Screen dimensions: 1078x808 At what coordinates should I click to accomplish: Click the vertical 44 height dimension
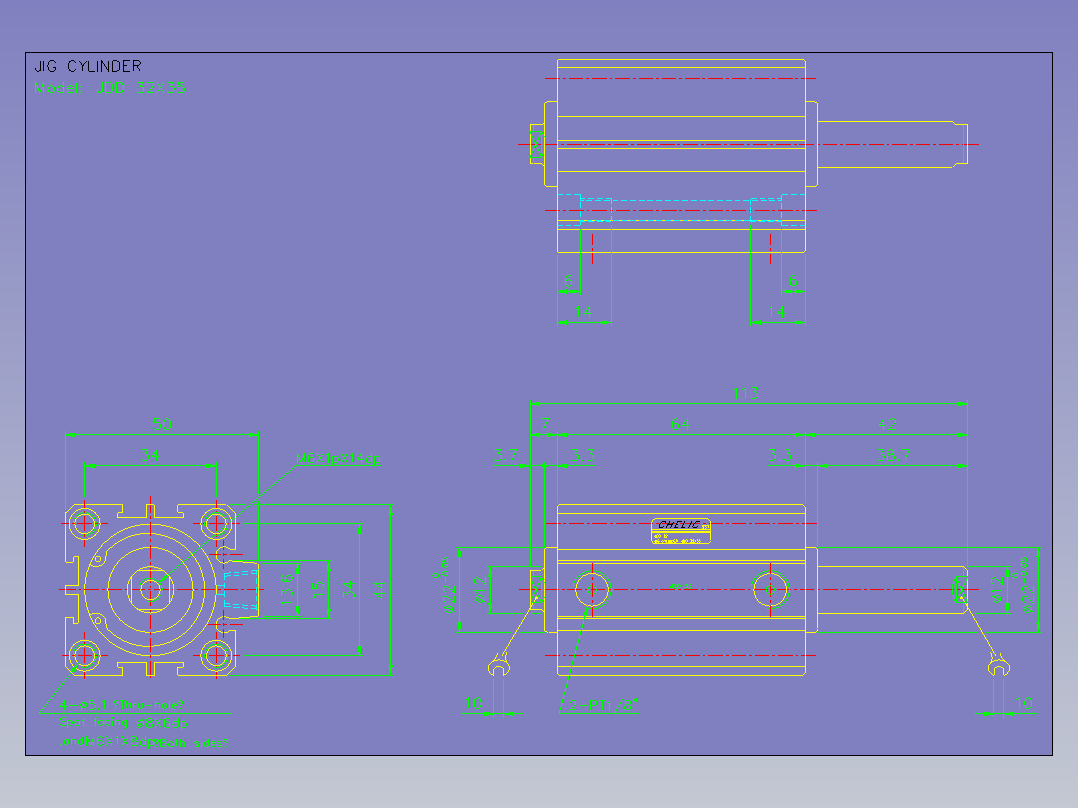point(381,589)
